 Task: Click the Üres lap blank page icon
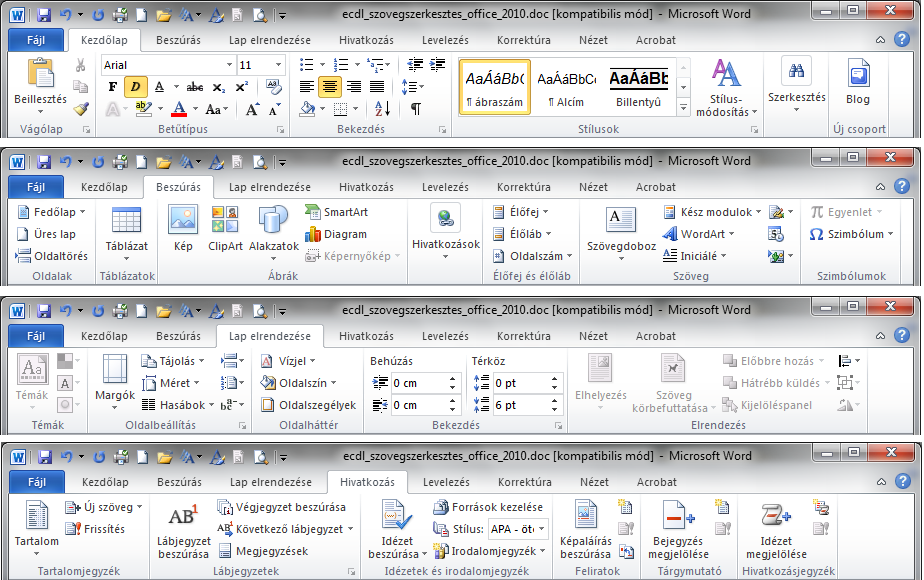[x=23, y=234]
